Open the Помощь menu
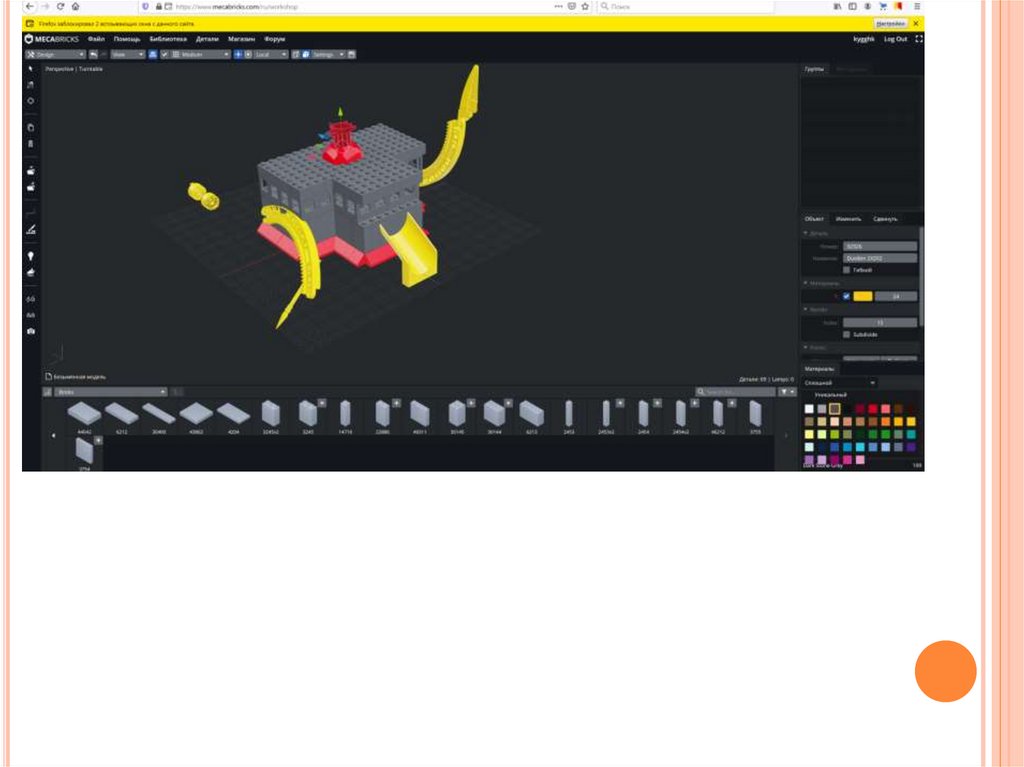1024x767 pixels. (x=127, y=39)
